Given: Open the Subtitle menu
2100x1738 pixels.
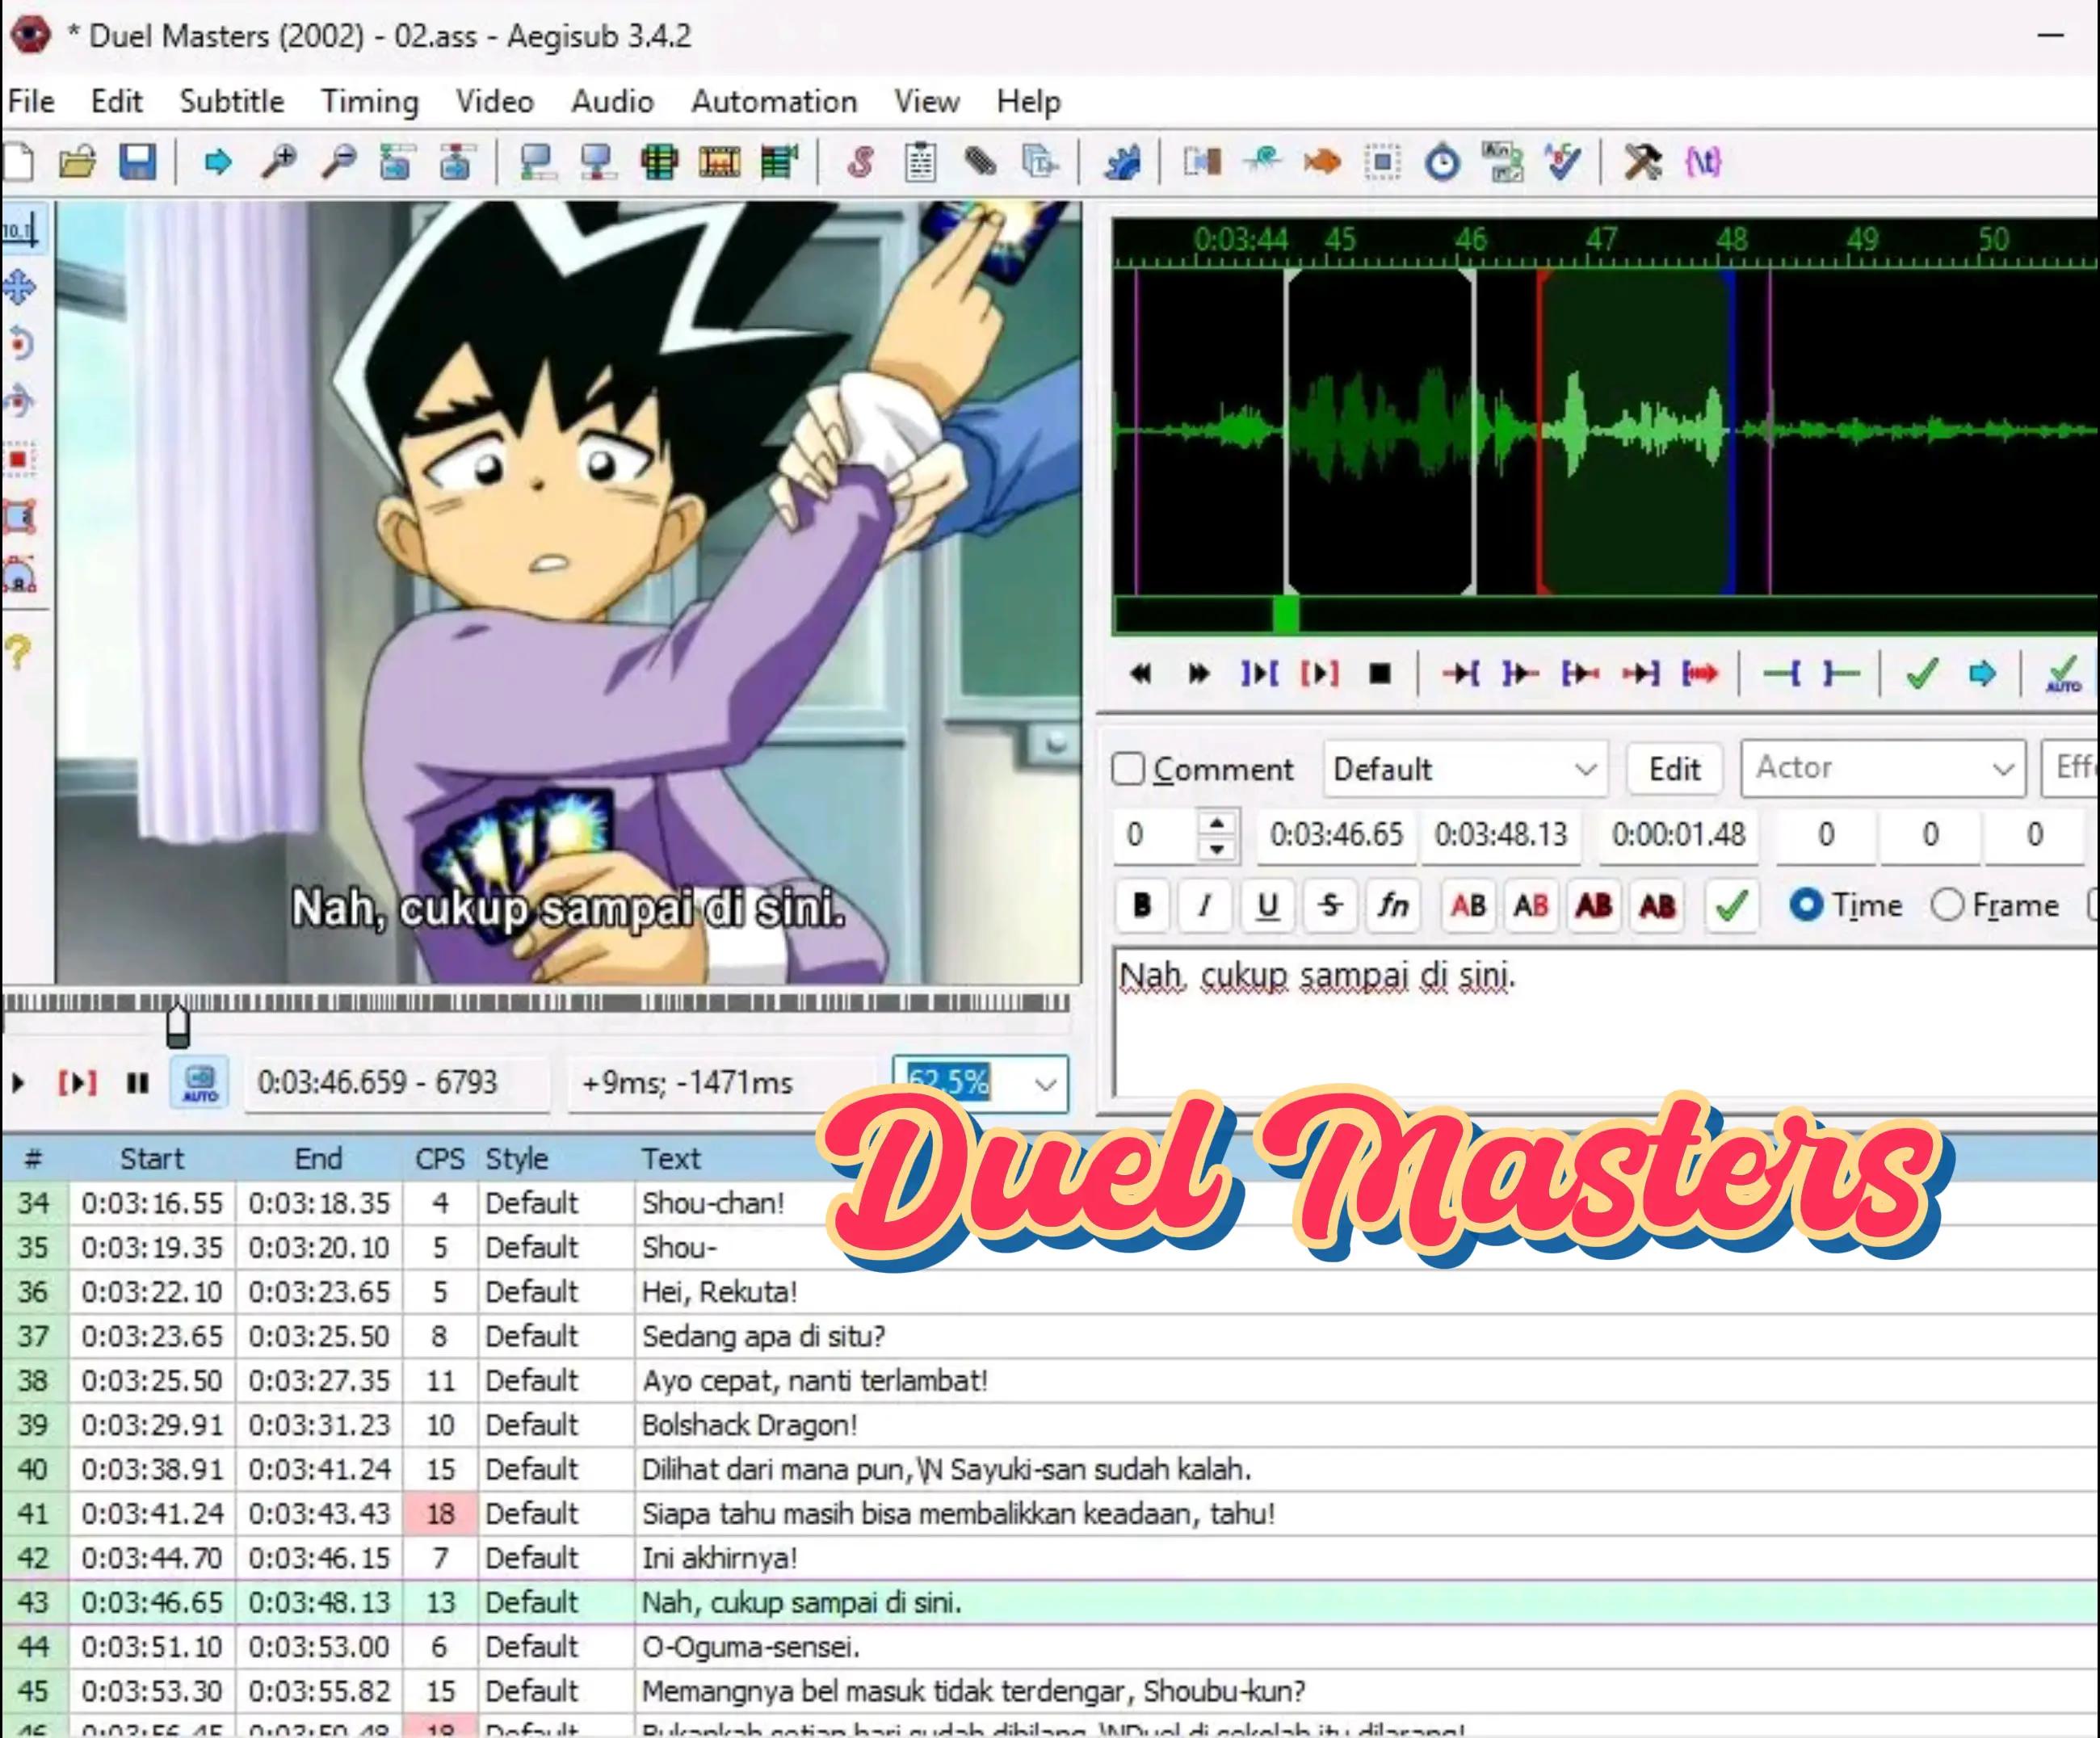Looking at the screenshot, I should coord(231,102).
